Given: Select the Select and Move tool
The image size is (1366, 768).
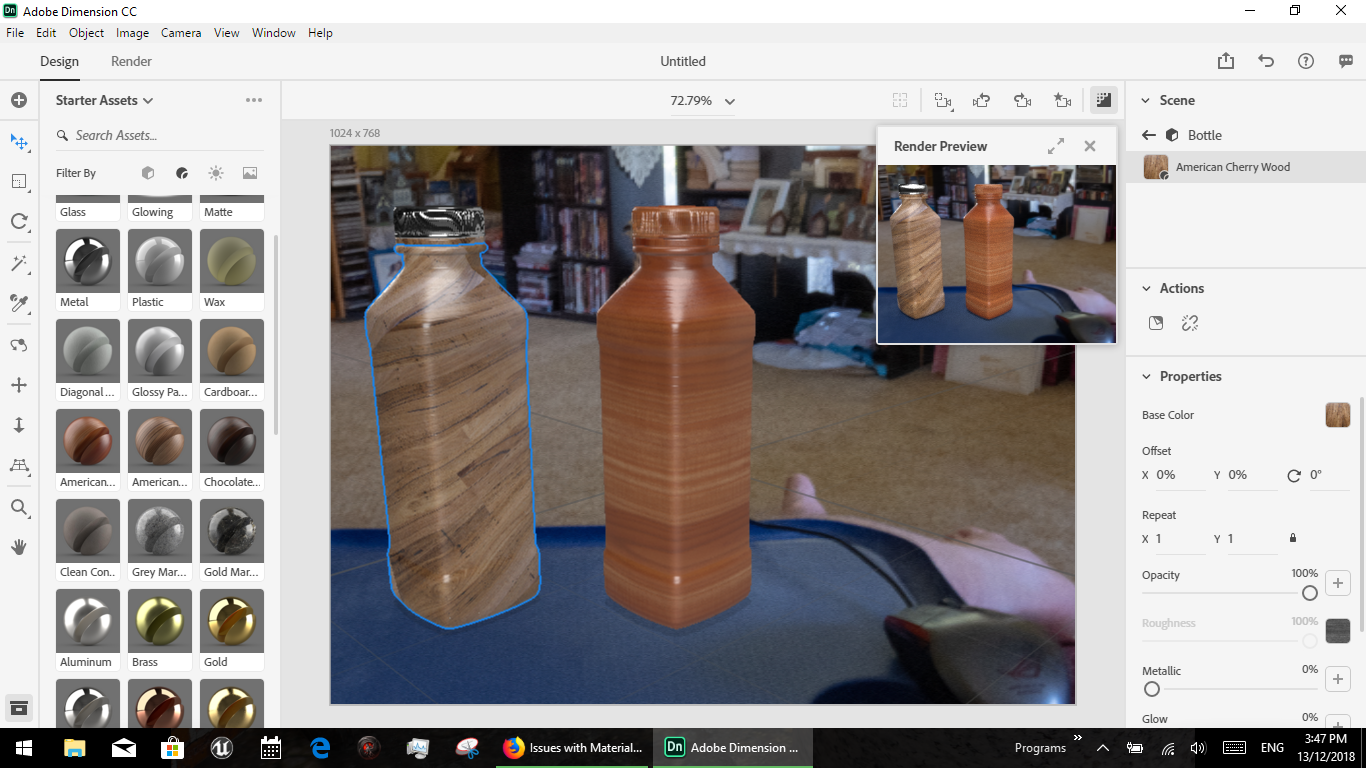Looking at the screenshot, I should [x=19, y=142].
